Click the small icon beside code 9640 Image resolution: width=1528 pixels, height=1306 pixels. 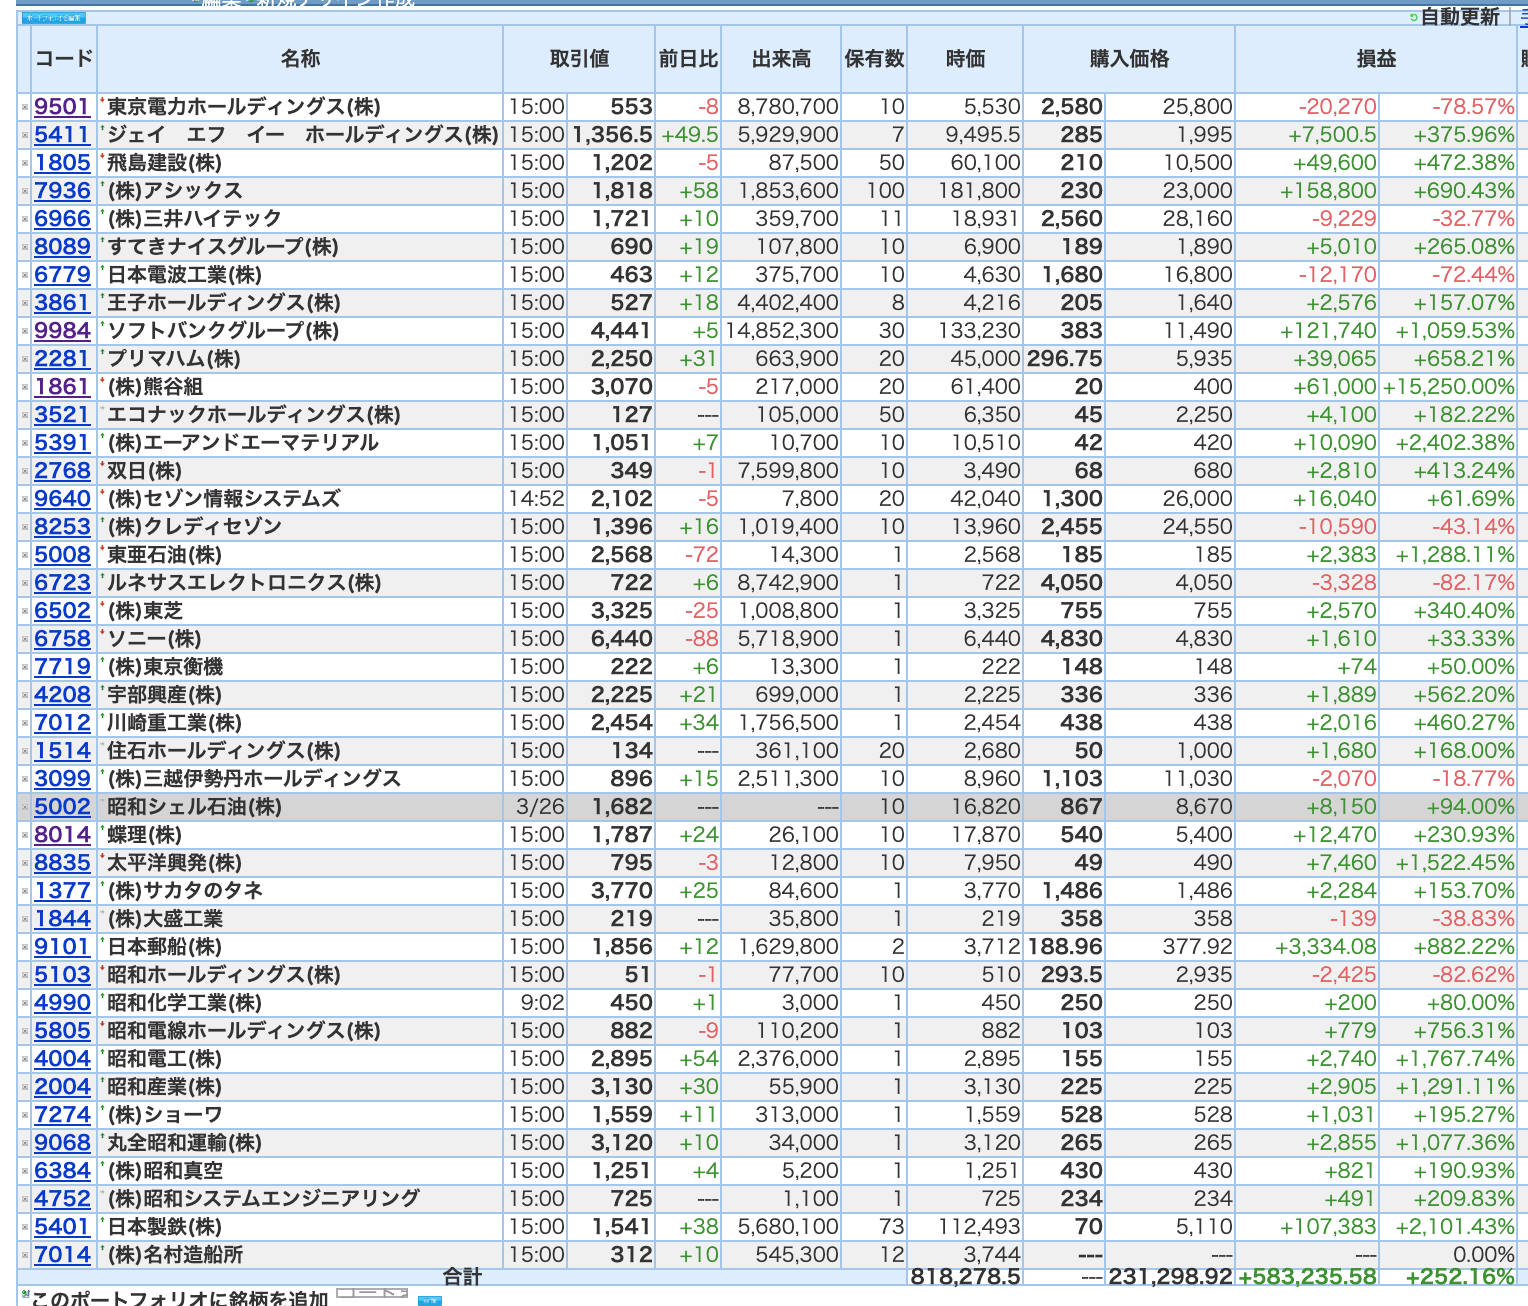(25, 499)
